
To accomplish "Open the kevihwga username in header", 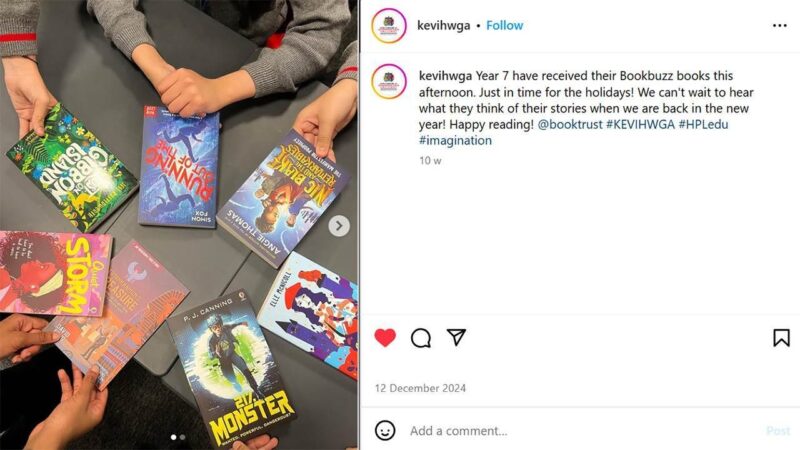I will [x=443, y=26].
